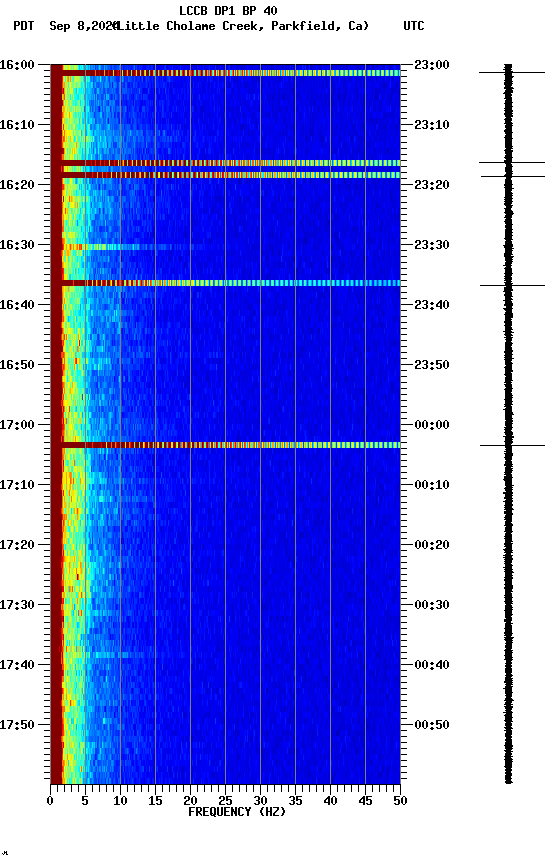This screenshot has height=864, width=552.
Task: Click the '17:10' PDT time label
Action: pyautogui.click(x=17, y=485)
